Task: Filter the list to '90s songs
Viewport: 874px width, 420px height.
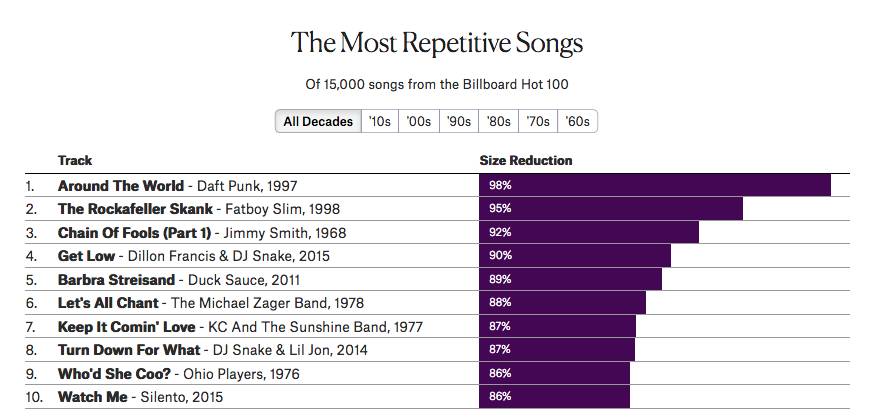Action: pos(459,121)
